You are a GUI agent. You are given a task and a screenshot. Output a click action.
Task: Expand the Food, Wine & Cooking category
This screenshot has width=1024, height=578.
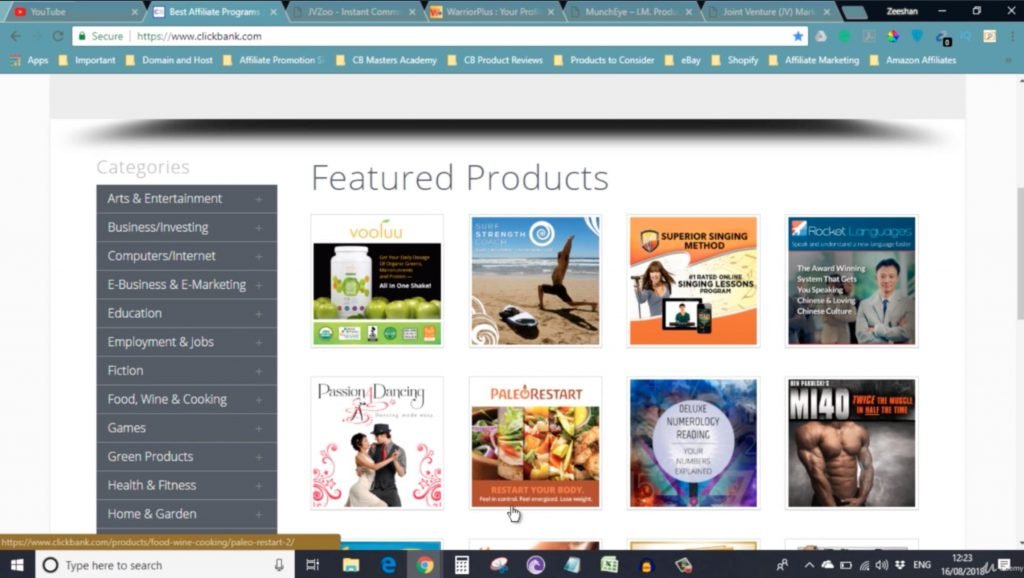259,400
